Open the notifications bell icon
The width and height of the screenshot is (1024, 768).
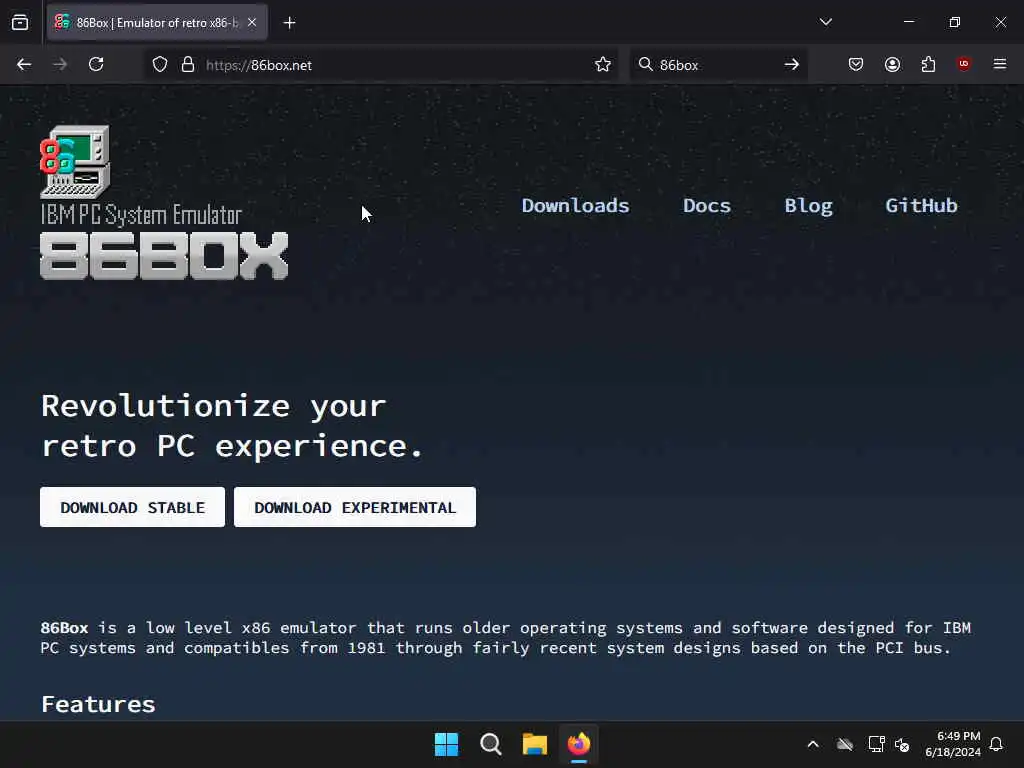[997, 744]
